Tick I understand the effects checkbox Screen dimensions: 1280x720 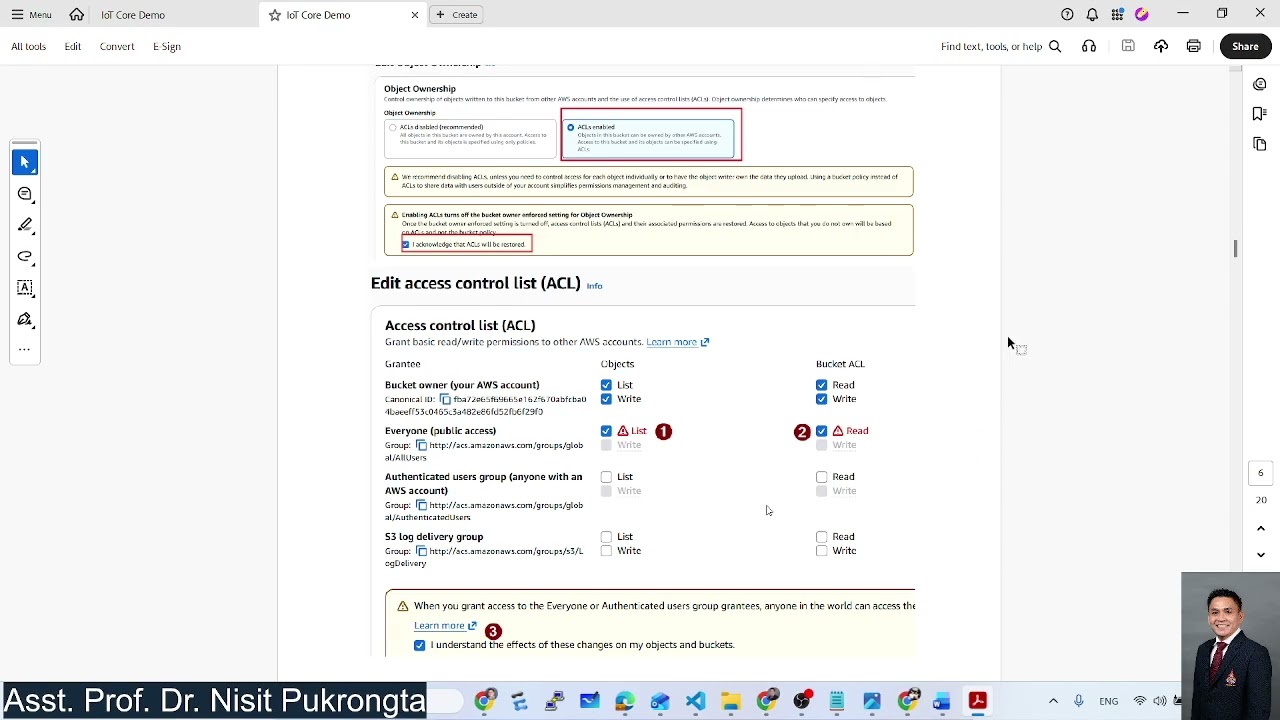420,645
